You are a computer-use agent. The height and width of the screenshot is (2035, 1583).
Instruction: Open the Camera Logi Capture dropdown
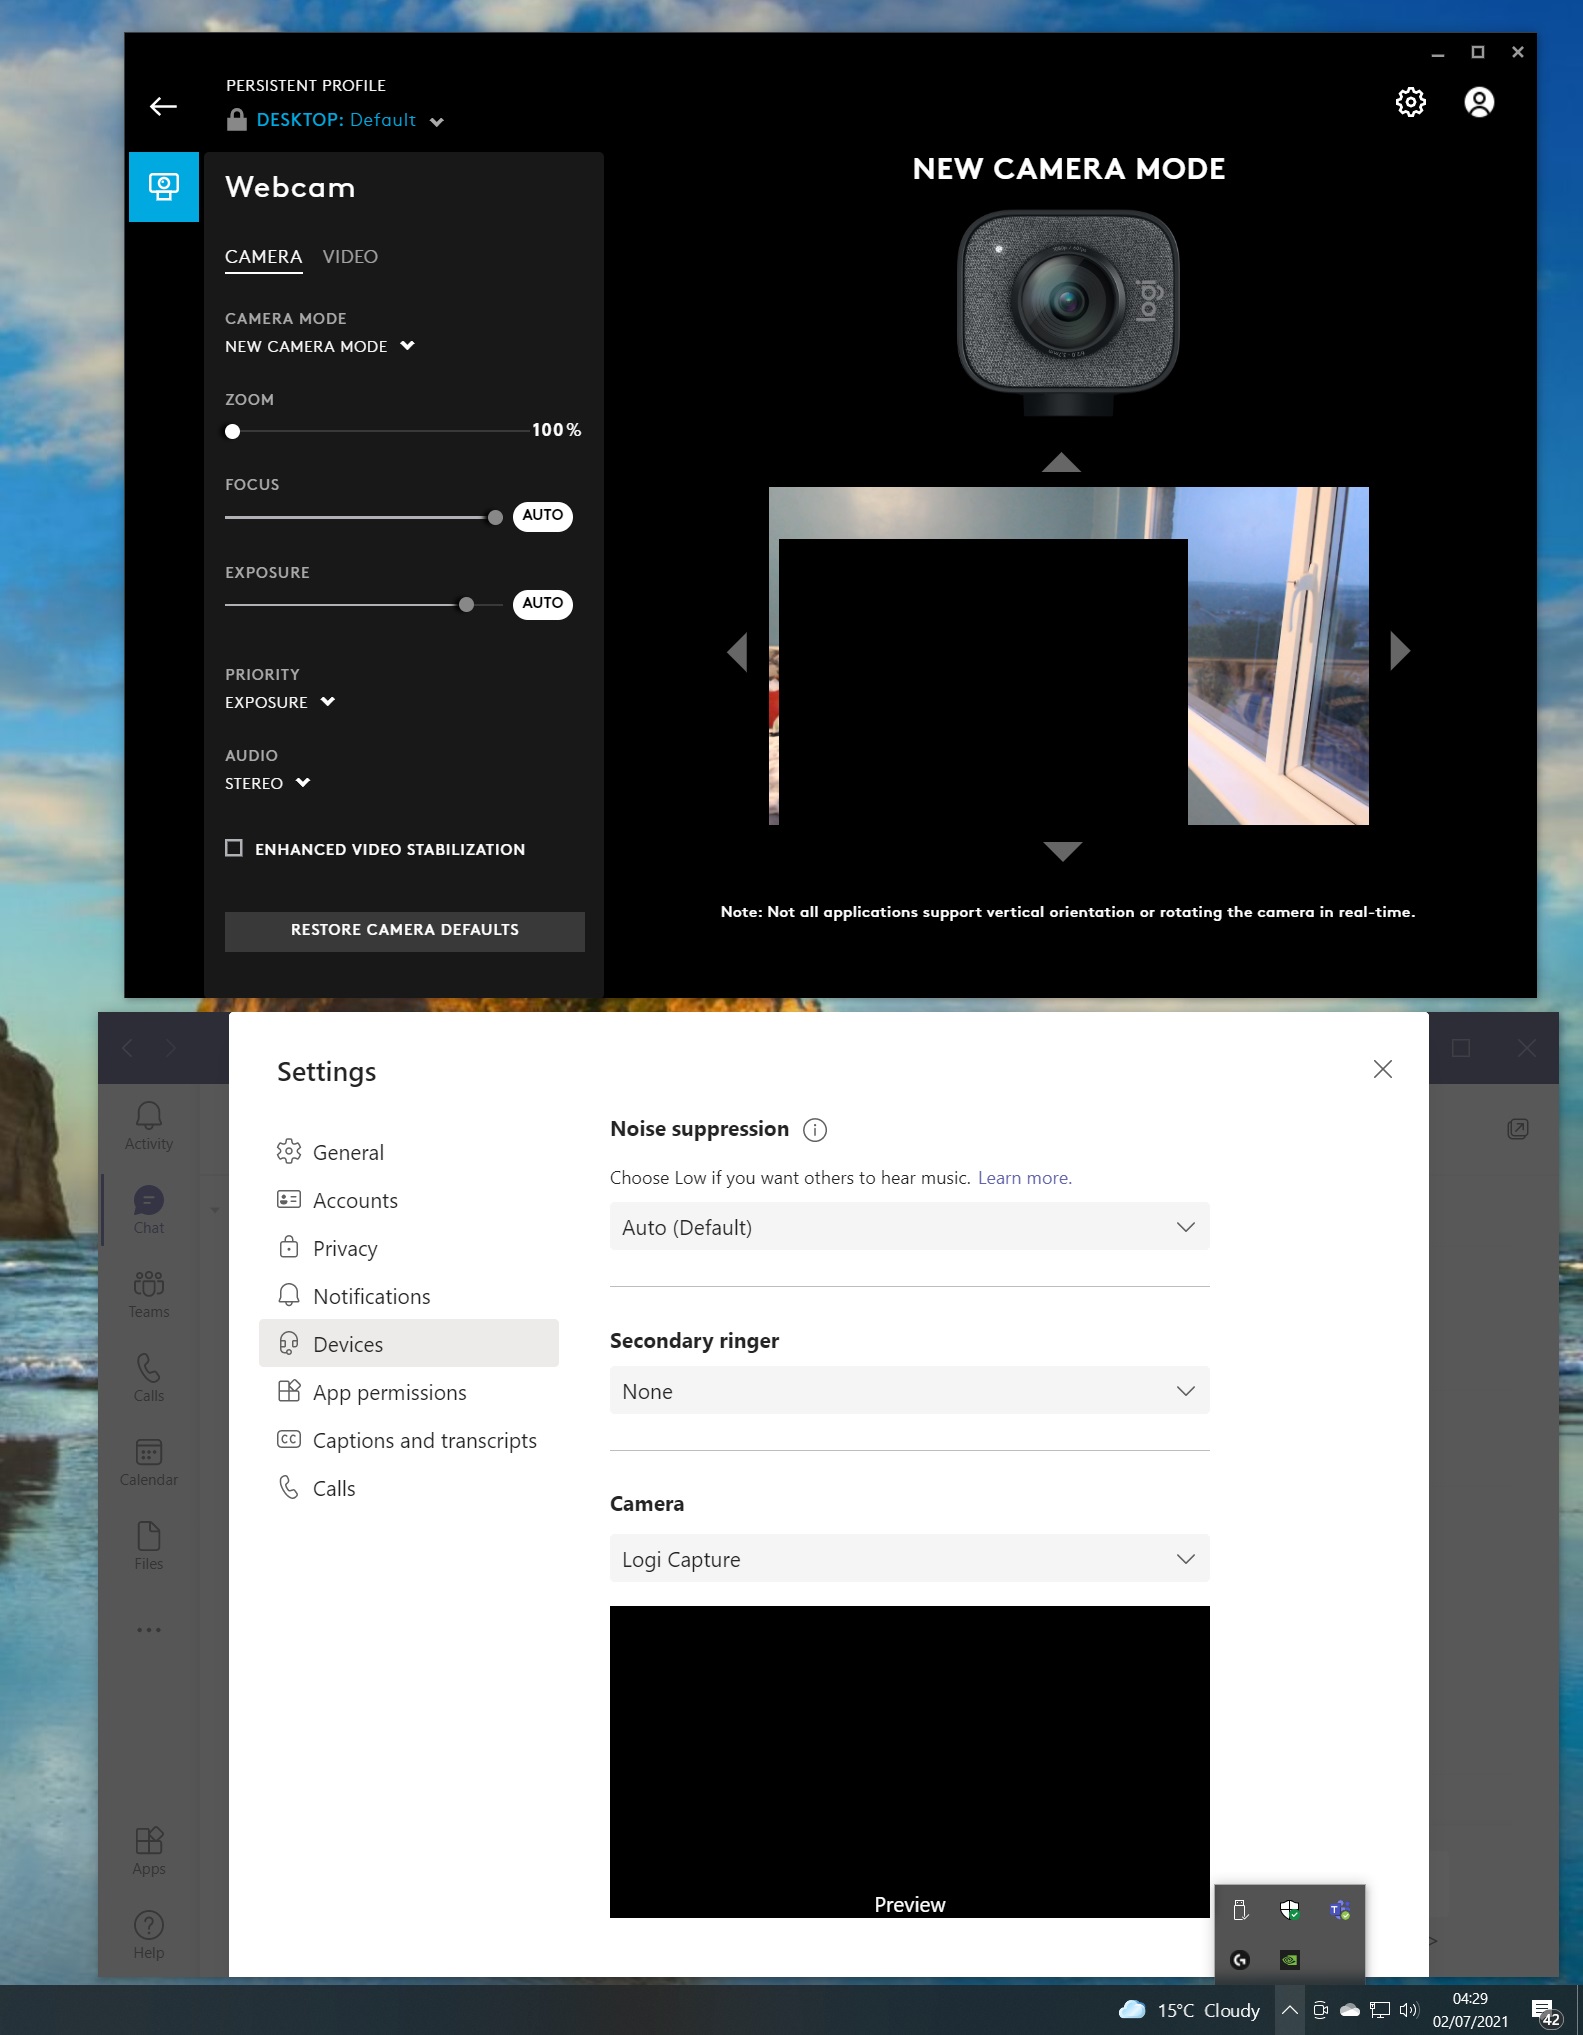[x=909, y=1559]
